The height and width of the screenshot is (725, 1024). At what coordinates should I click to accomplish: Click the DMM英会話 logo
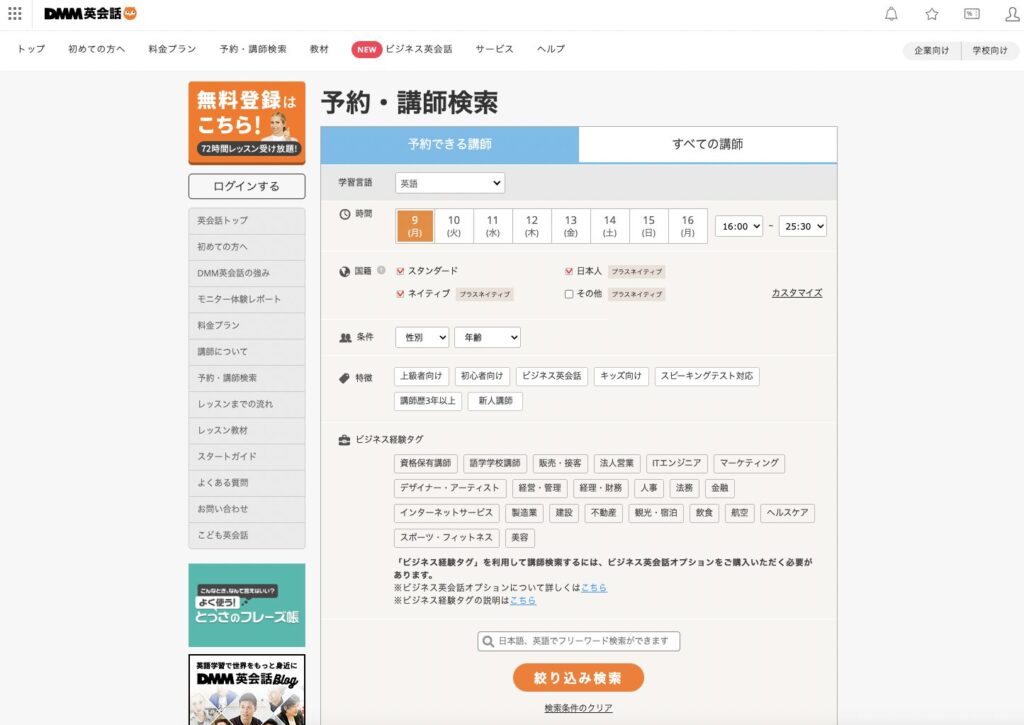90,13
